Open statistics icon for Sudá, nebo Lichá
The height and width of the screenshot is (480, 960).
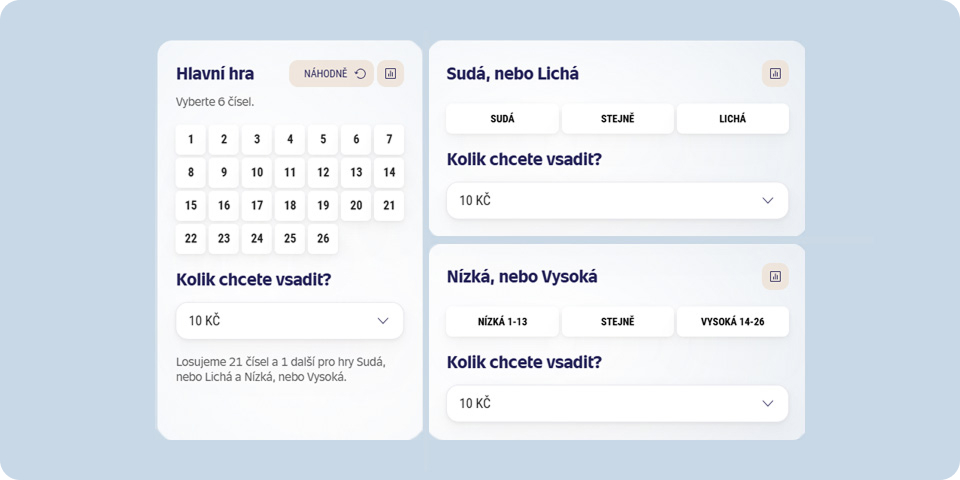(x=775, y=73)
